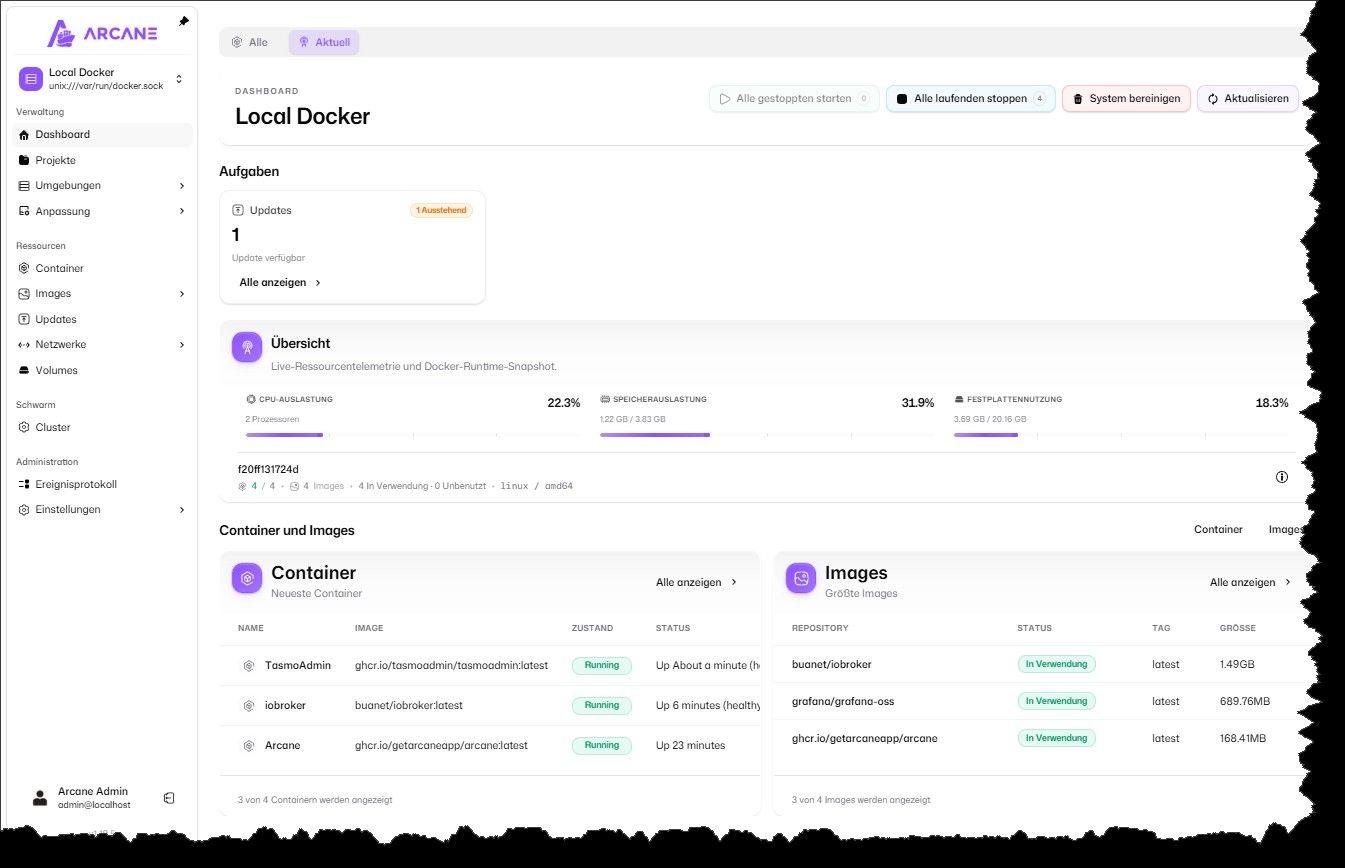The height and width of the screenshot is (868, 1345).
Task: Click Alle anzeigen in Images card
Action: 1251,582
